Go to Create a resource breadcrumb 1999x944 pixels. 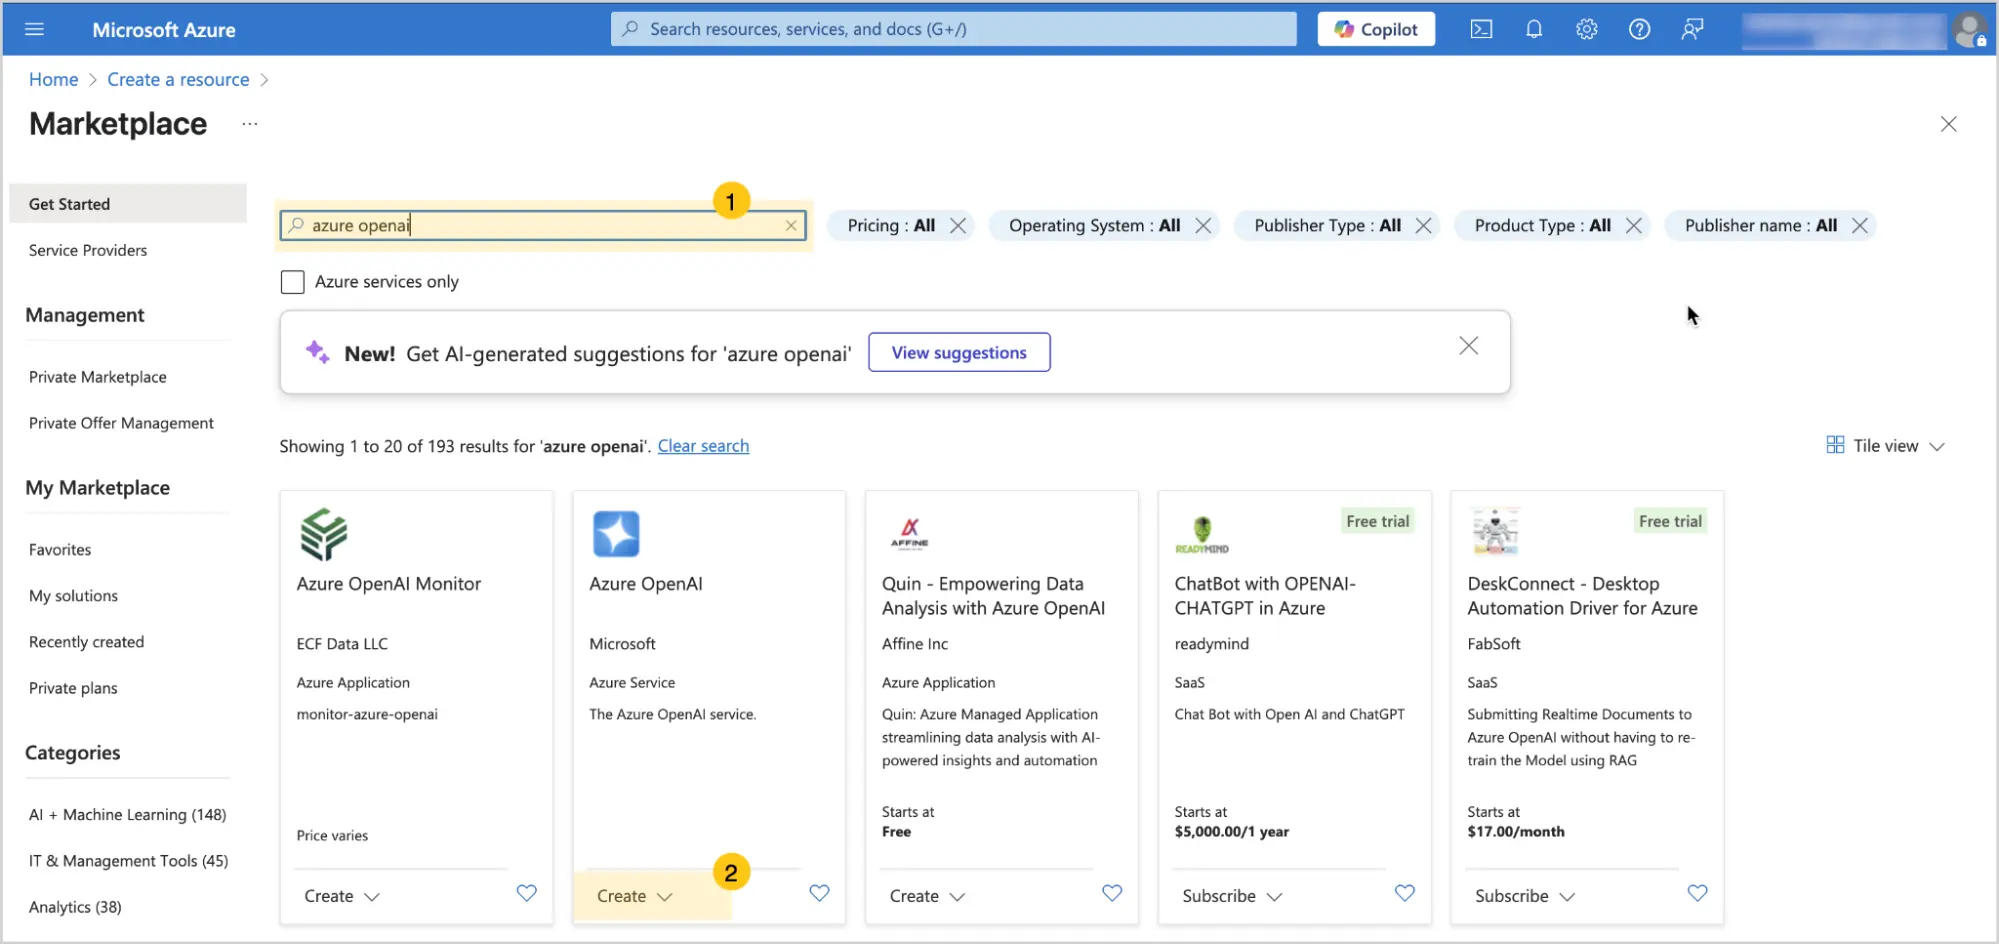click(x=178, y=80)
